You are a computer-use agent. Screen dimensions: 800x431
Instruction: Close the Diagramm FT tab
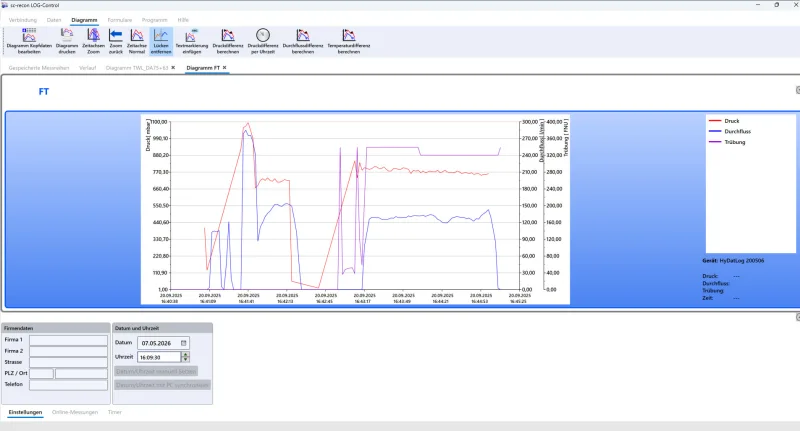point(224,68)
